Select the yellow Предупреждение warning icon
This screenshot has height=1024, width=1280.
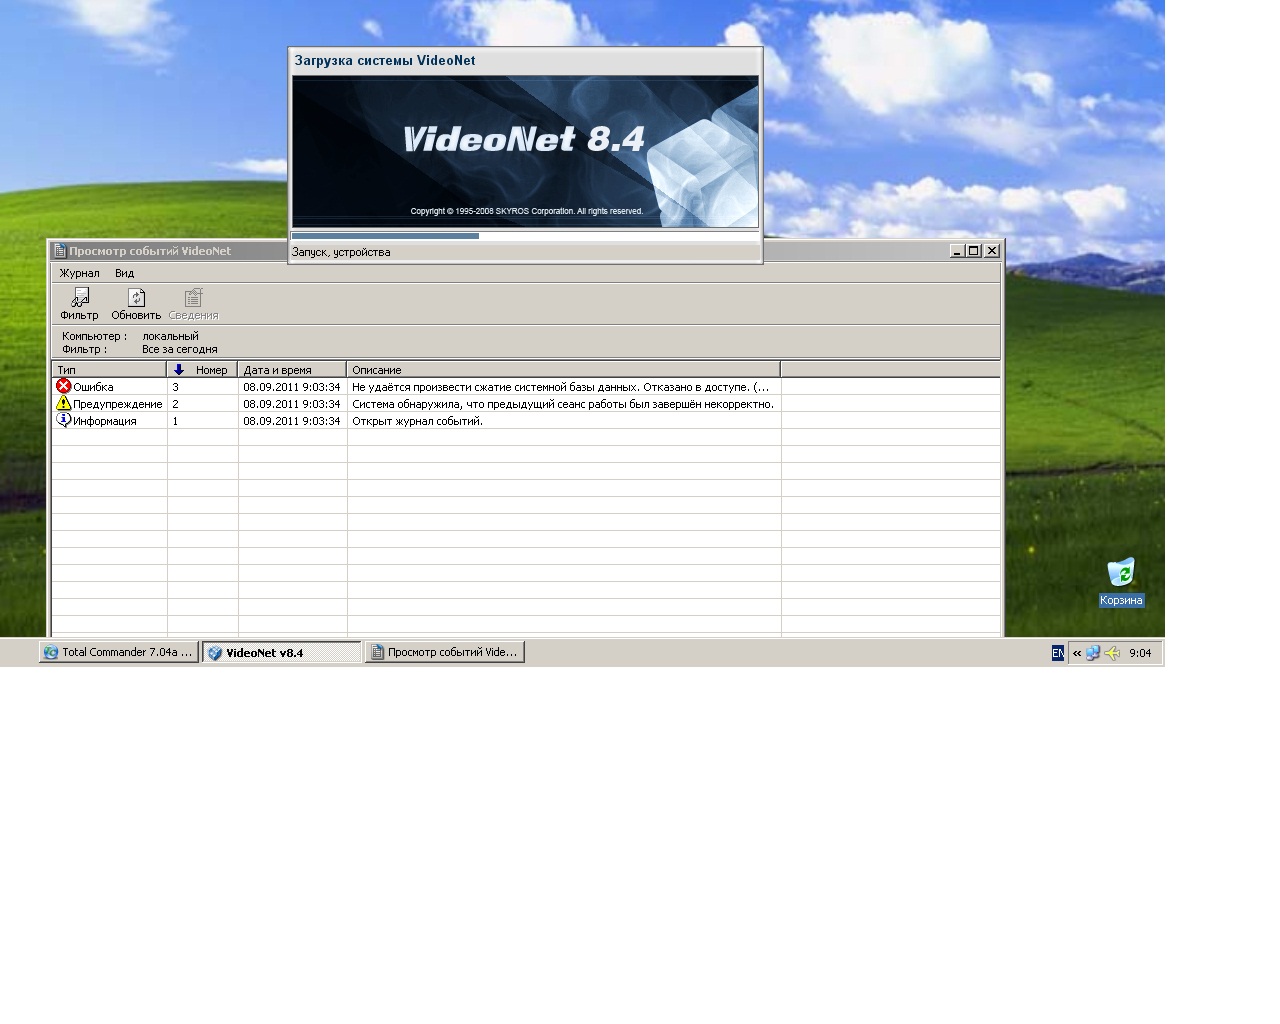(x=64, y=403)
